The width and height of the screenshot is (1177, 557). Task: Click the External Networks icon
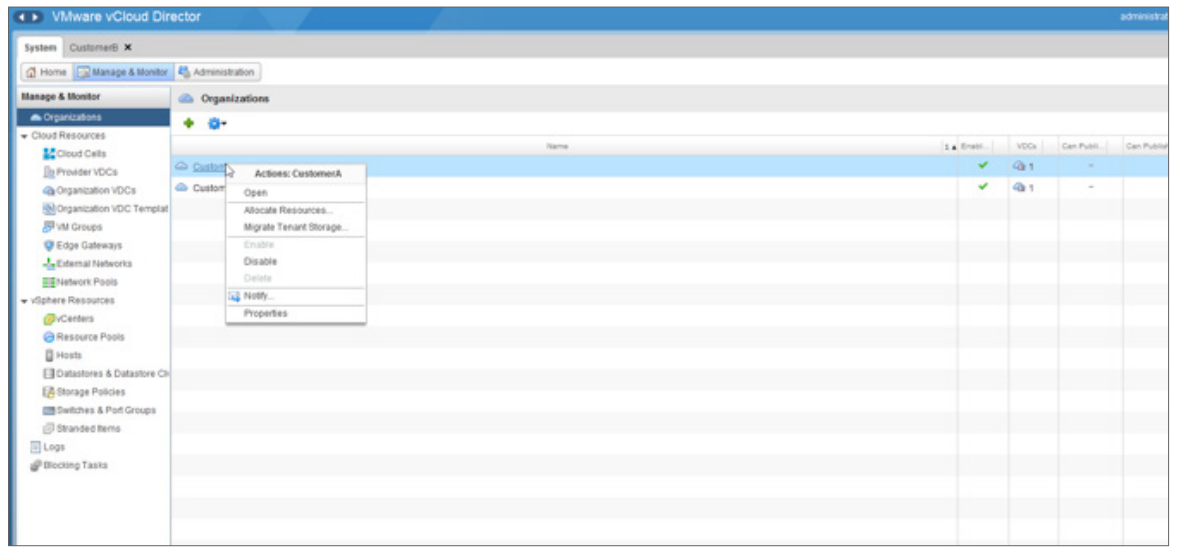(x=50, y=263)
